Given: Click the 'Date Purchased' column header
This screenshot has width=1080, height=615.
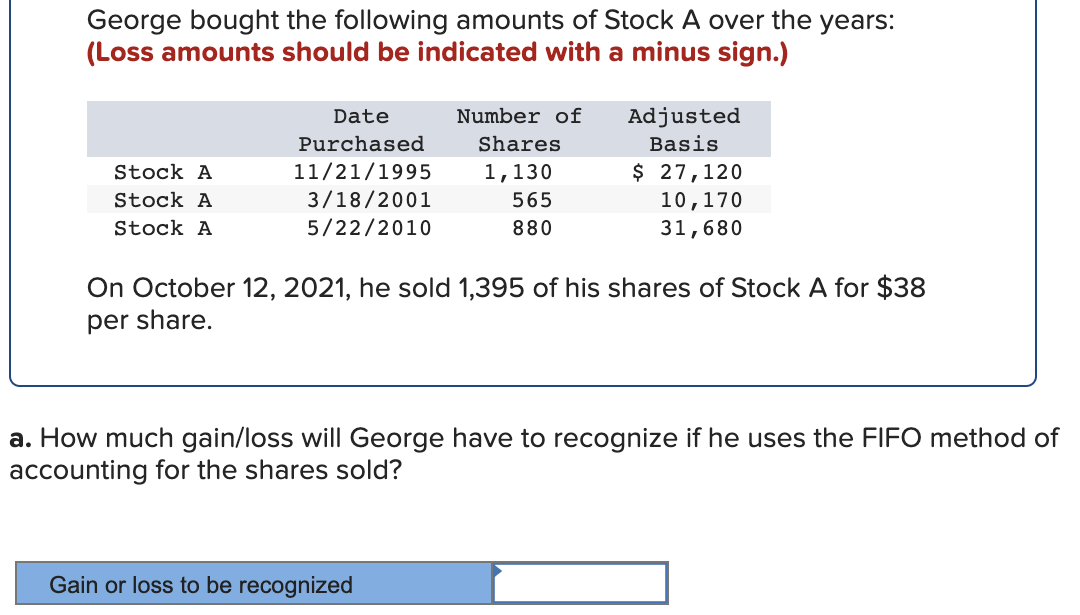Looking at the screenshot, I should coord(361,129).
